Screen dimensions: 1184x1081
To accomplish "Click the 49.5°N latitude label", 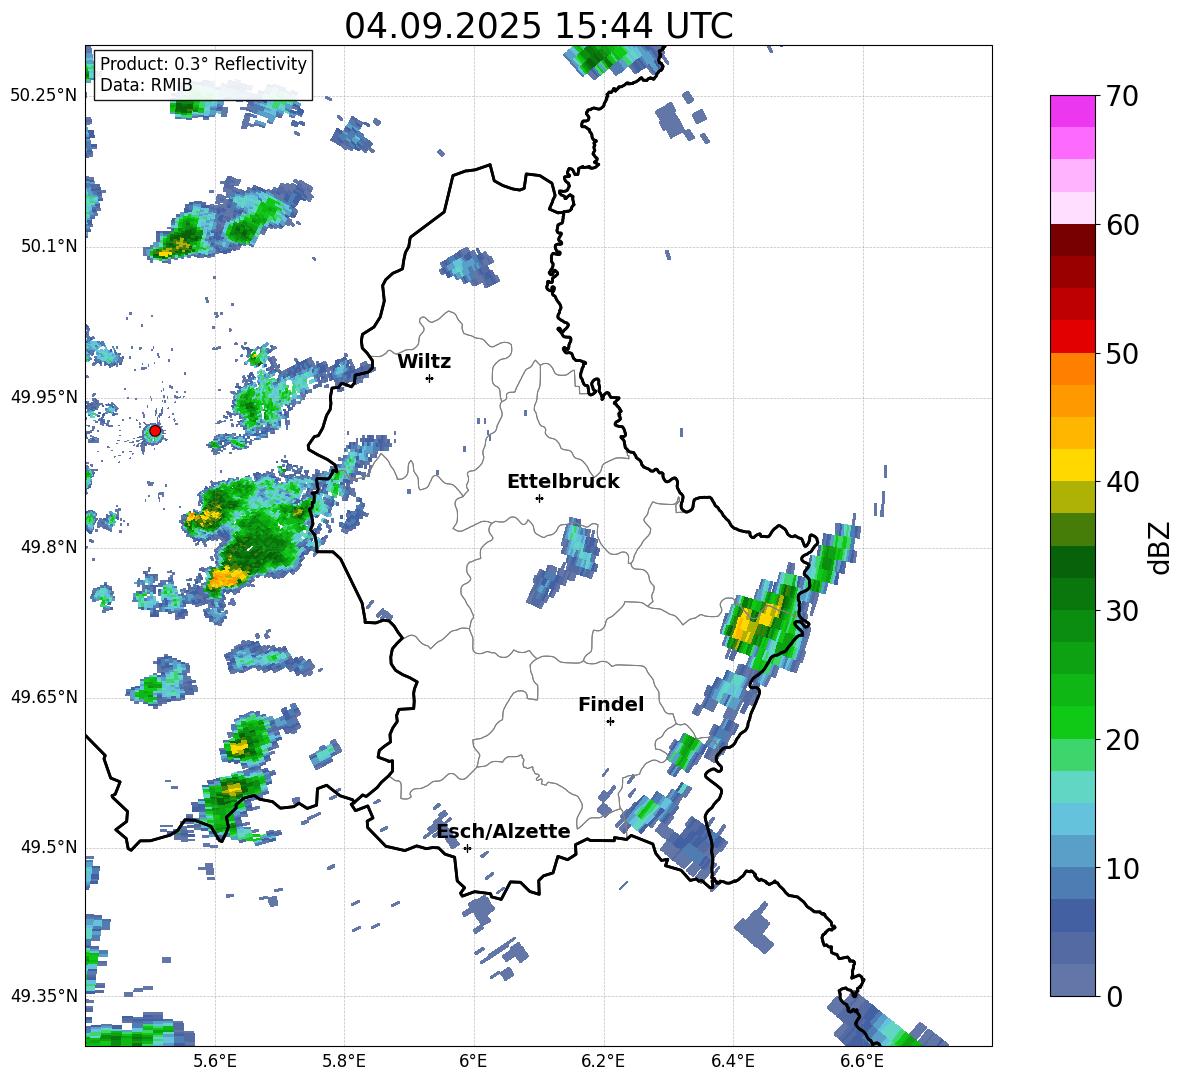I will pyautogui.click(x=48, y=847).
